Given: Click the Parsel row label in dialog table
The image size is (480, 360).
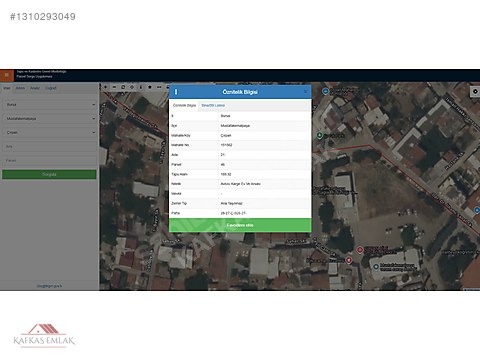Looking at the screenshot, I should click(176, 165).
